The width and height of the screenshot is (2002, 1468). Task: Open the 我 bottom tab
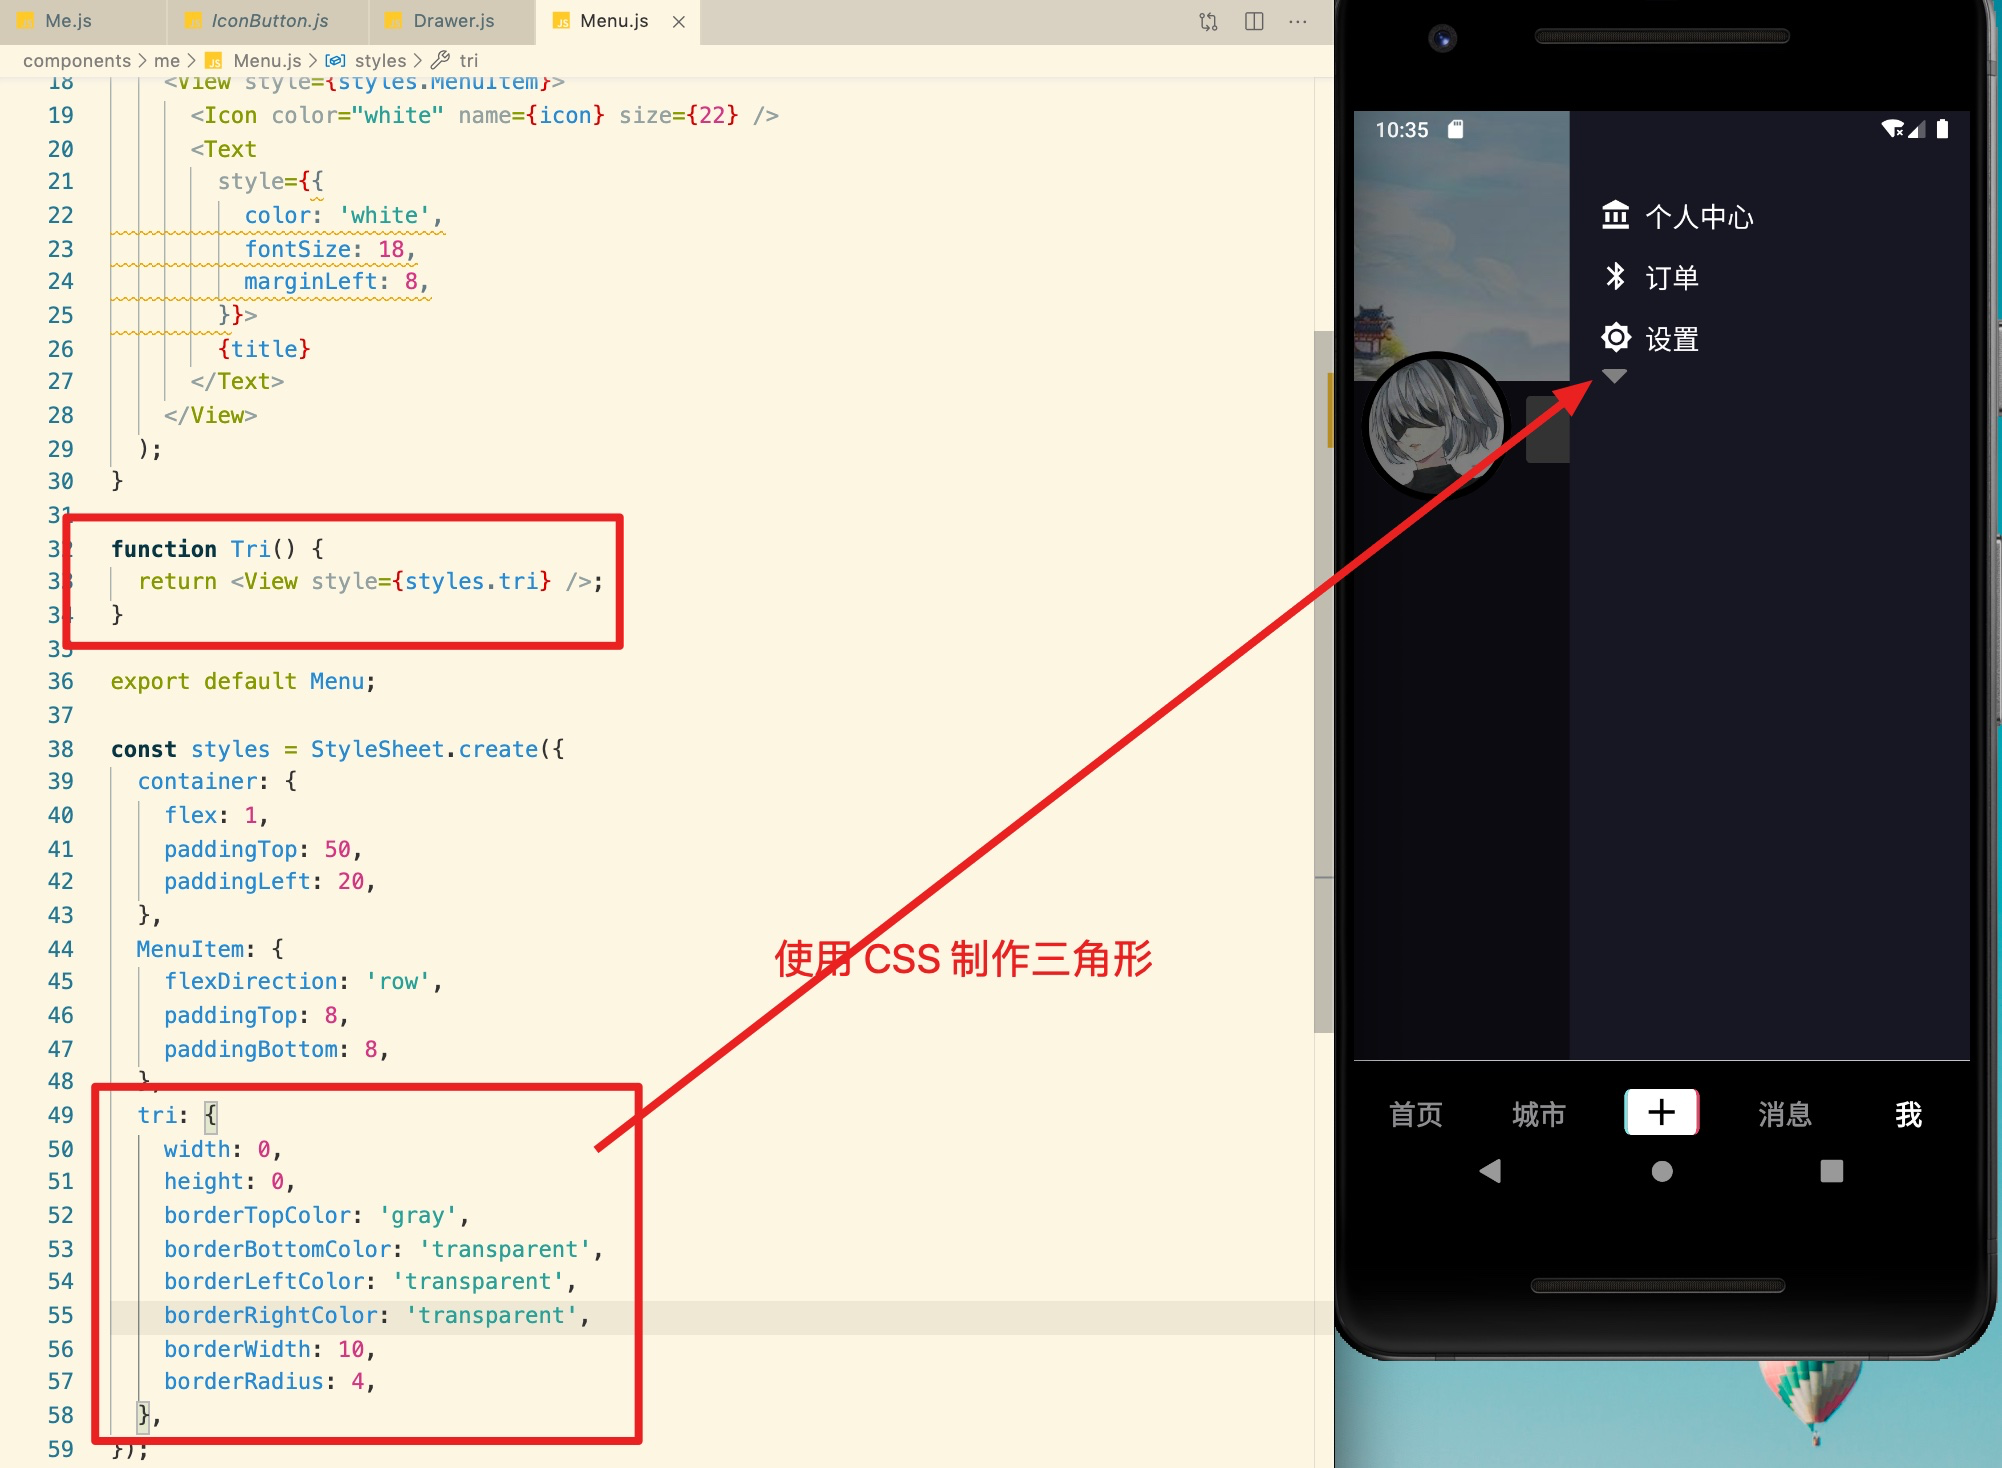(1908, 1114)
